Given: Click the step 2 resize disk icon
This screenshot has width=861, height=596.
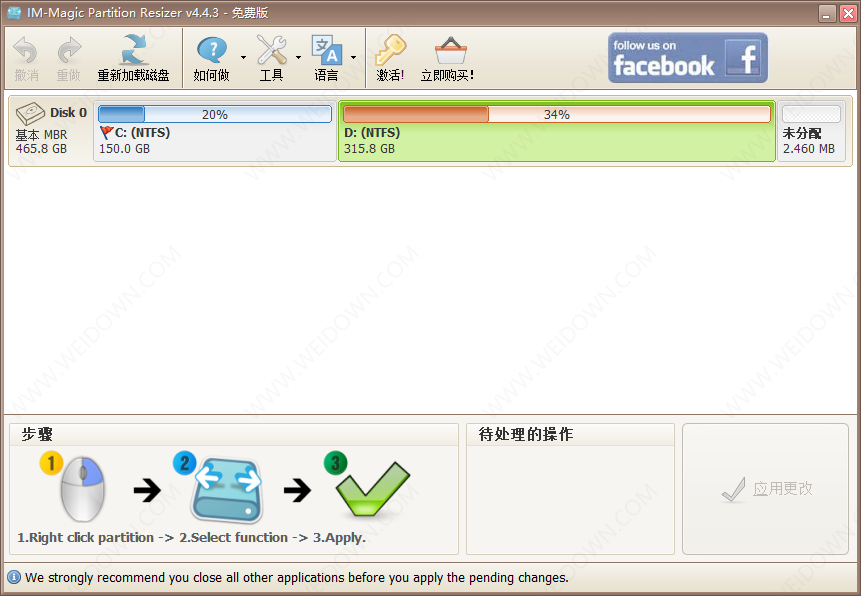Looking at the screenshot, I should pyautogui.click(x=227, y=489).
